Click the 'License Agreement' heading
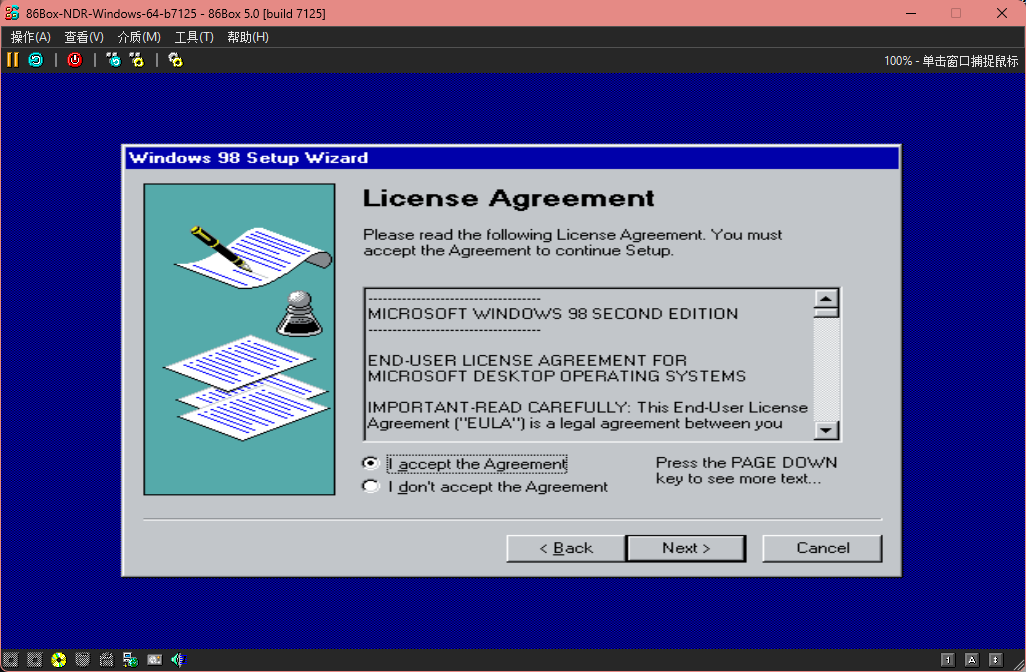The image size is (1026, 672). coord(508,198)
